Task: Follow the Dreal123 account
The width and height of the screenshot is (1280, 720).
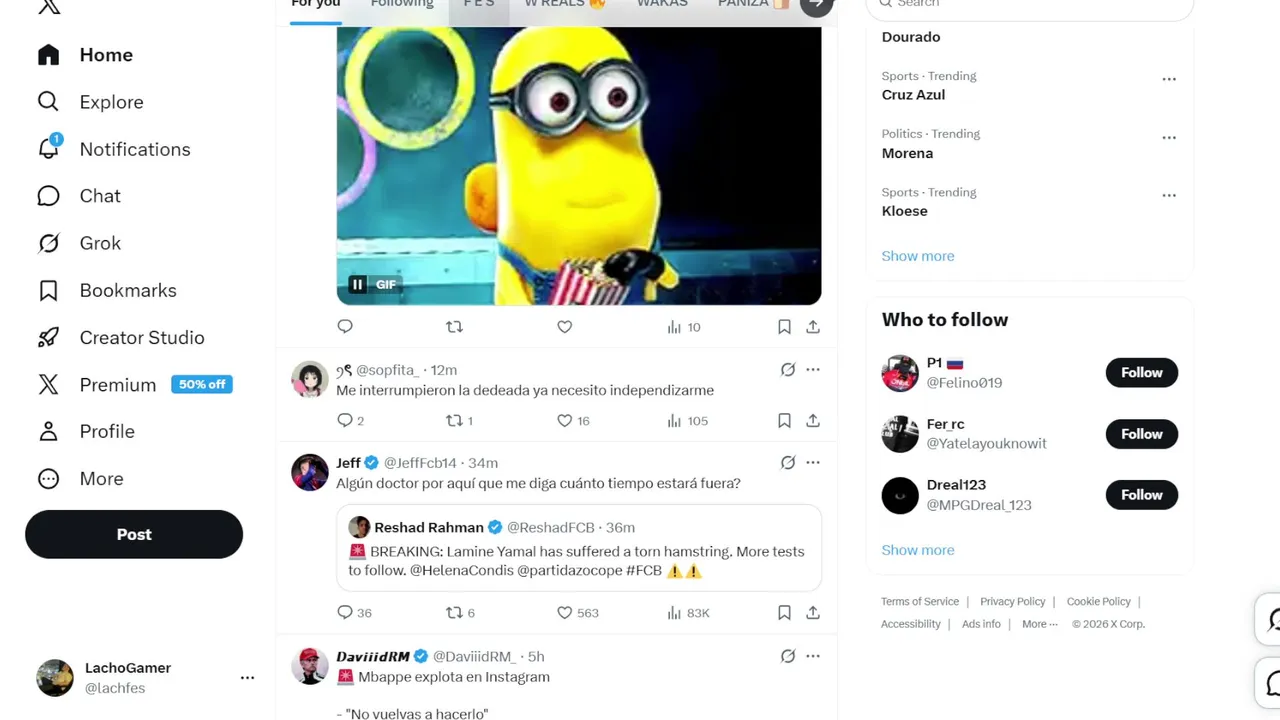Action: (x=1141, y=495)
